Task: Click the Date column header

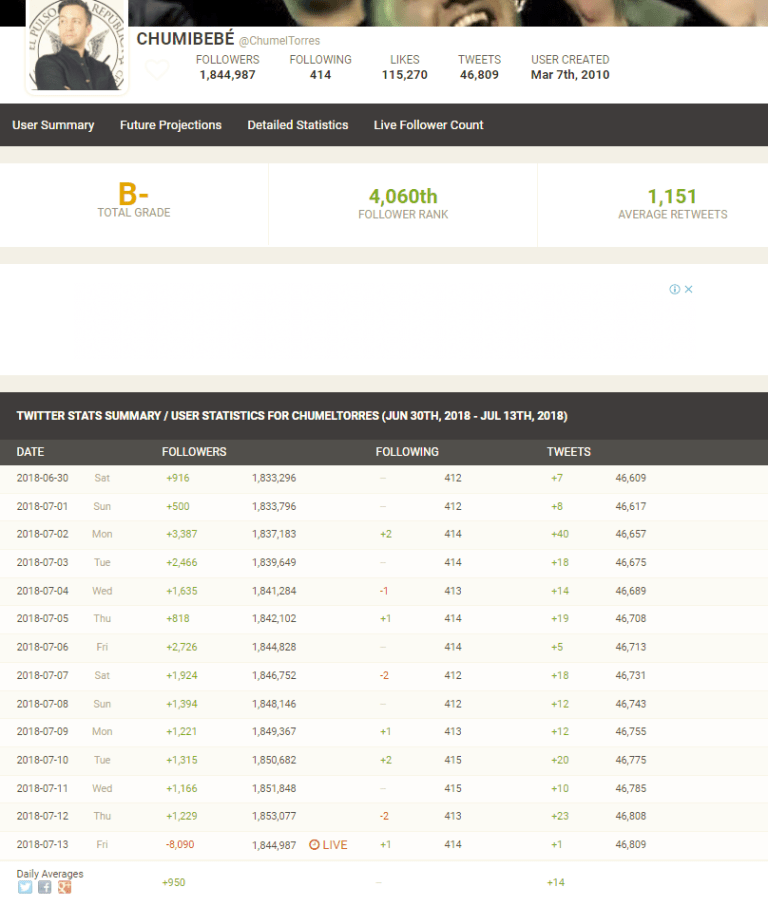Action: coord(31,452)
